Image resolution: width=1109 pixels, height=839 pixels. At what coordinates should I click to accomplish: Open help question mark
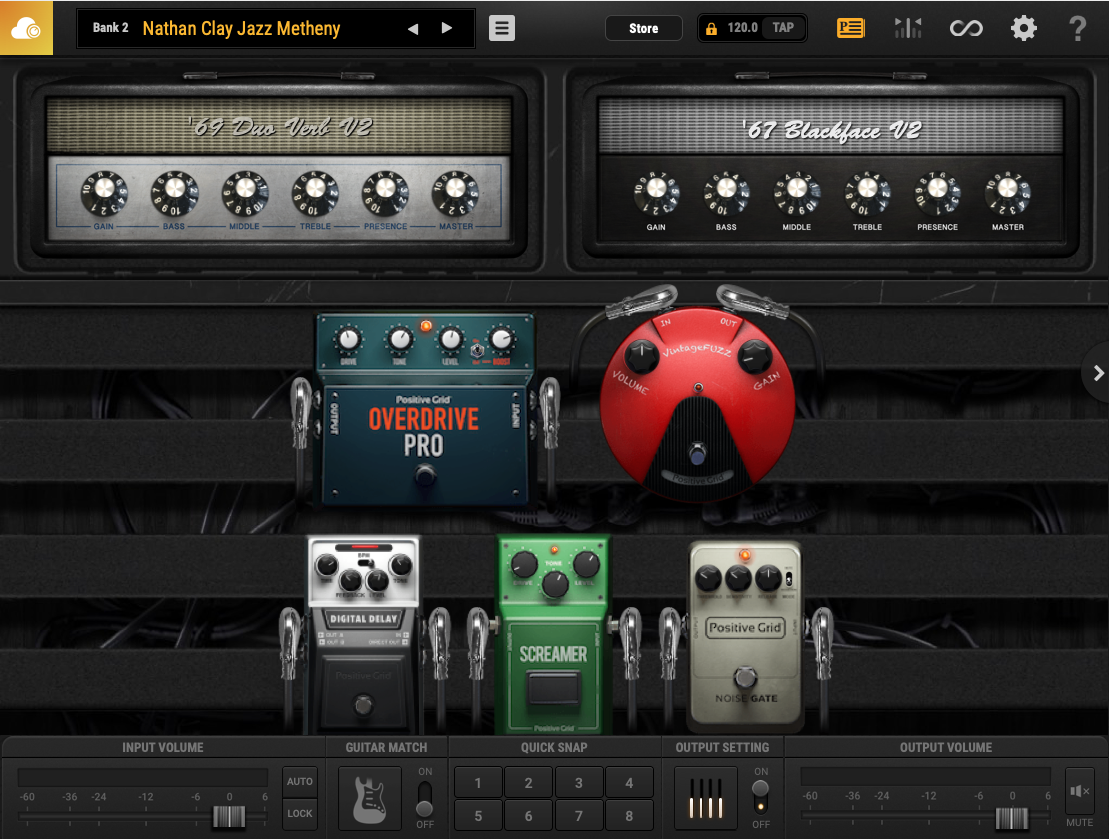[1077, 28]
